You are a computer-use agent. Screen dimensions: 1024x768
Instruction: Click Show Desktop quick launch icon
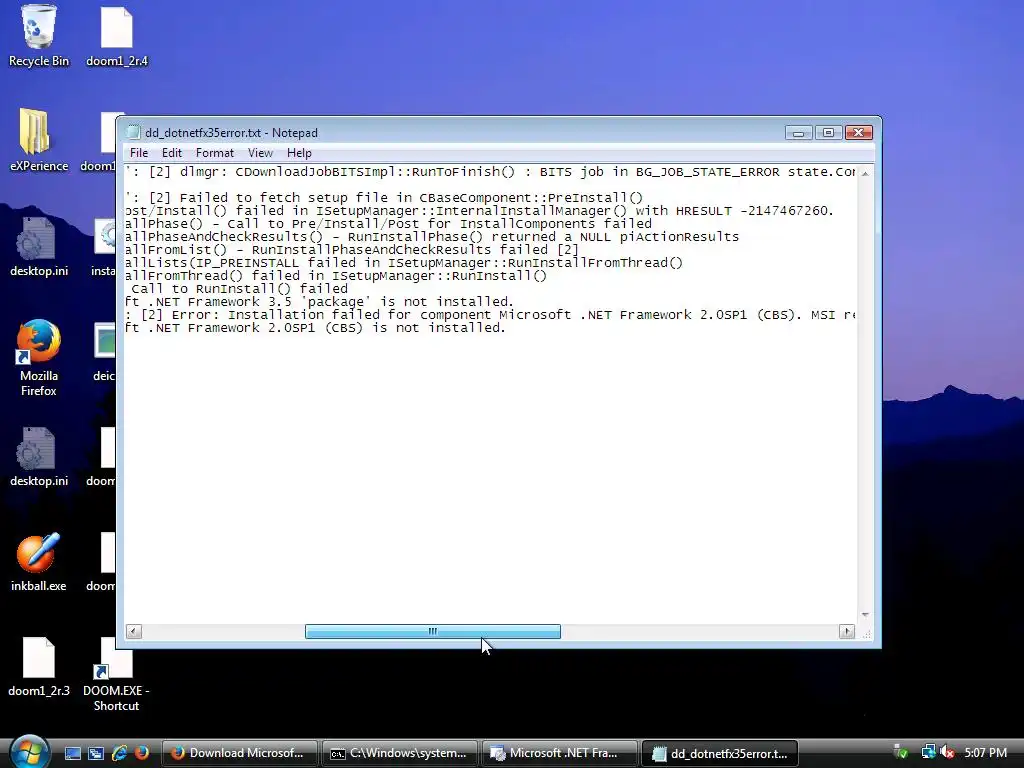[72, 753]
